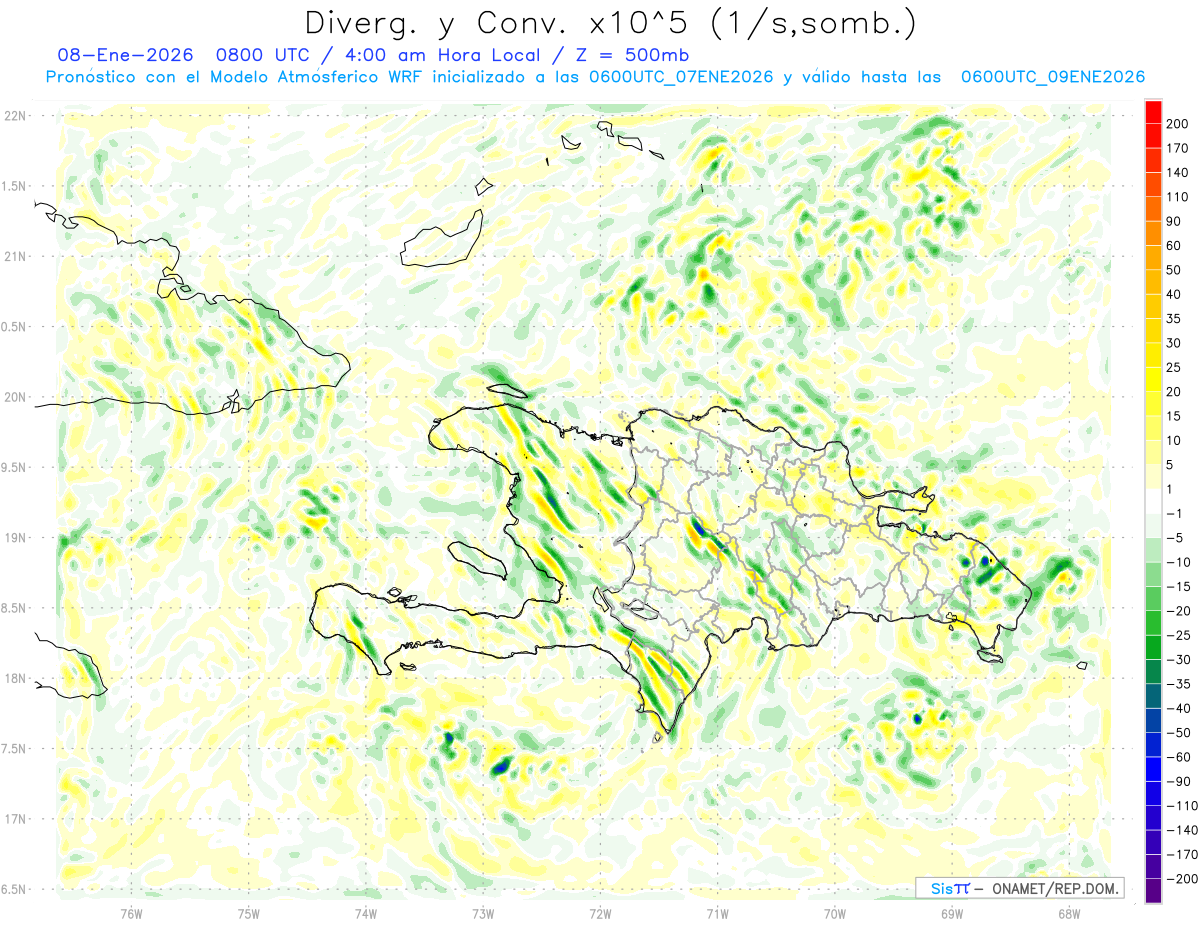Click the '76W' longitude label
Viewport: 1200px width, 927px height.
(x=131, y=914)
